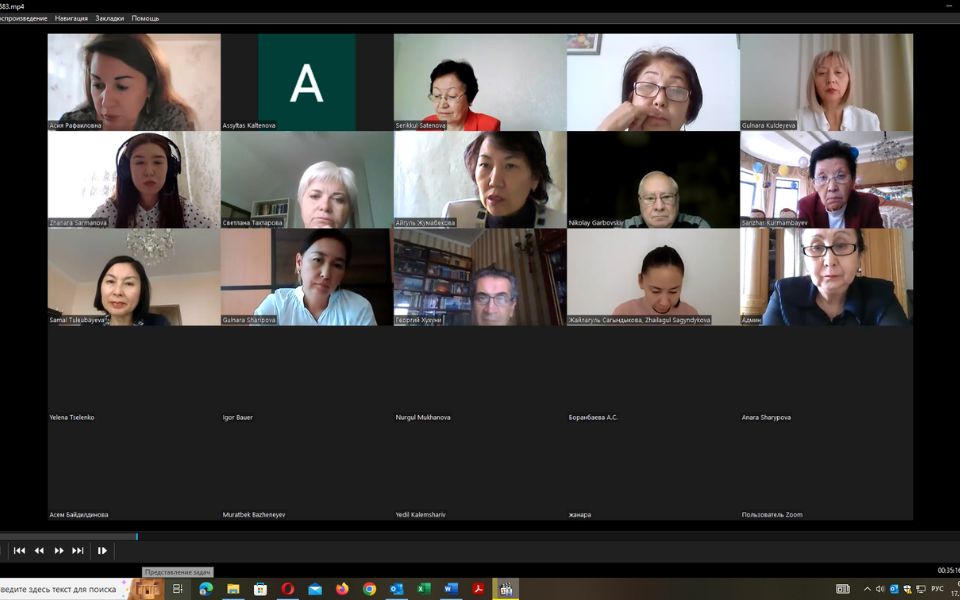Open Google Chrome from the taskbar
Image resolution: width=960 pixels, height=600 pixels.
click(369, 589)
